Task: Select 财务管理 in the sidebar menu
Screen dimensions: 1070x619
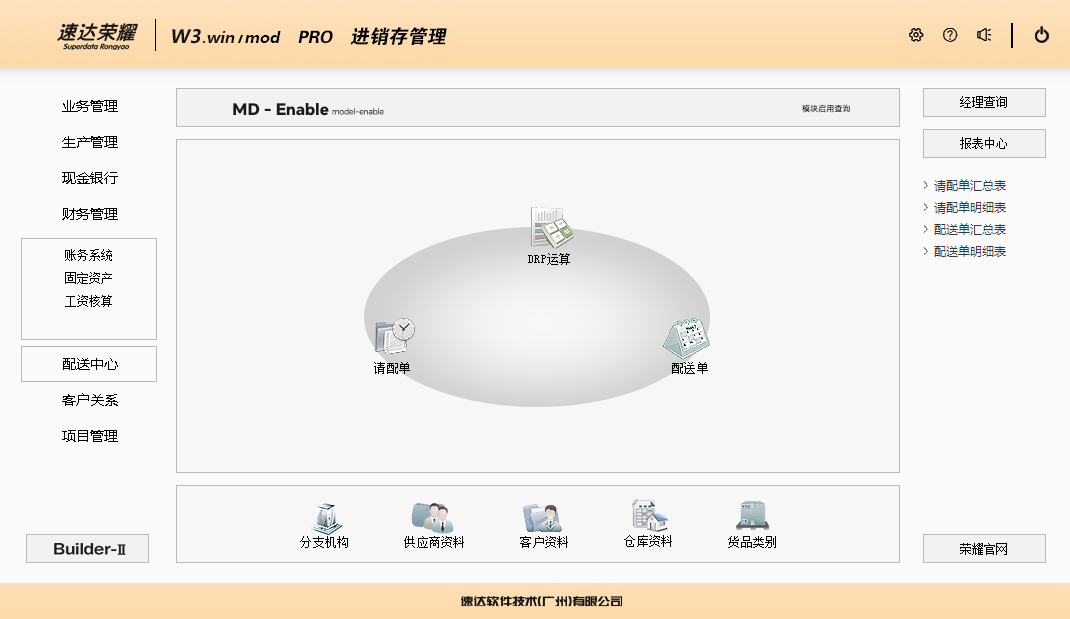Action: [89, 214]
